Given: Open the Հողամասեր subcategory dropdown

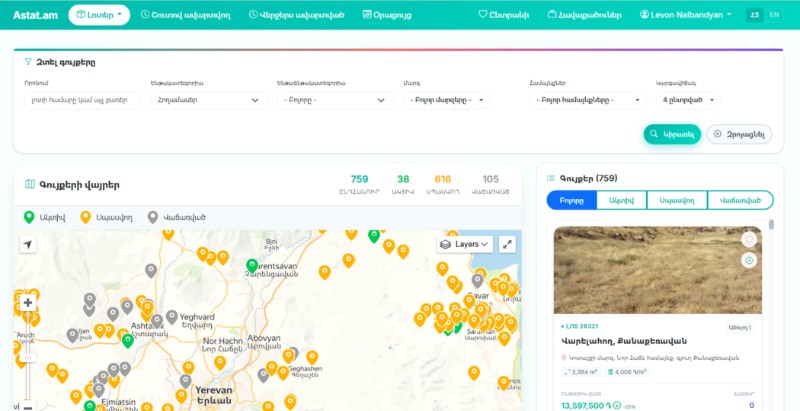Looking at the screenshot, I should coord(209,100).
